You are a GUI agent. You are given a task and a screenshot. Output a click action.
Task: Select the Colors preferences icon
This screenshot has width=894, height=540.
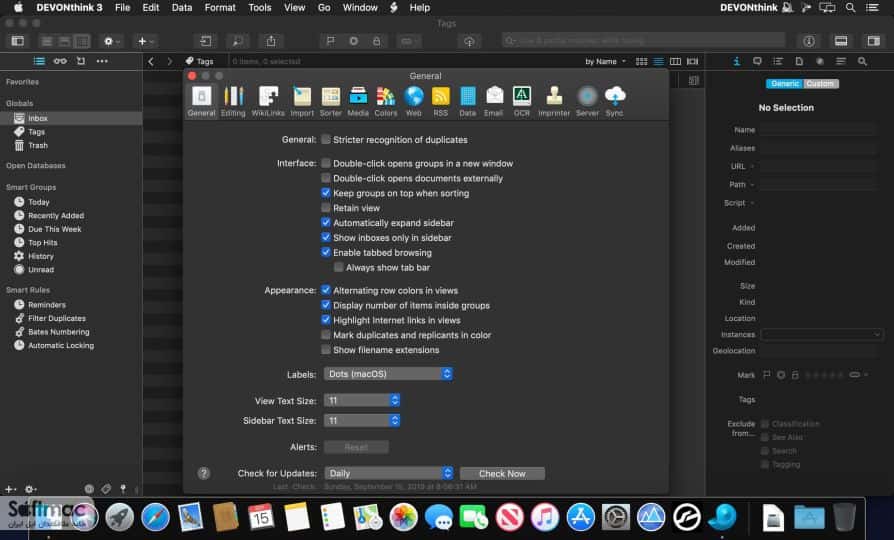coord(386,101)
